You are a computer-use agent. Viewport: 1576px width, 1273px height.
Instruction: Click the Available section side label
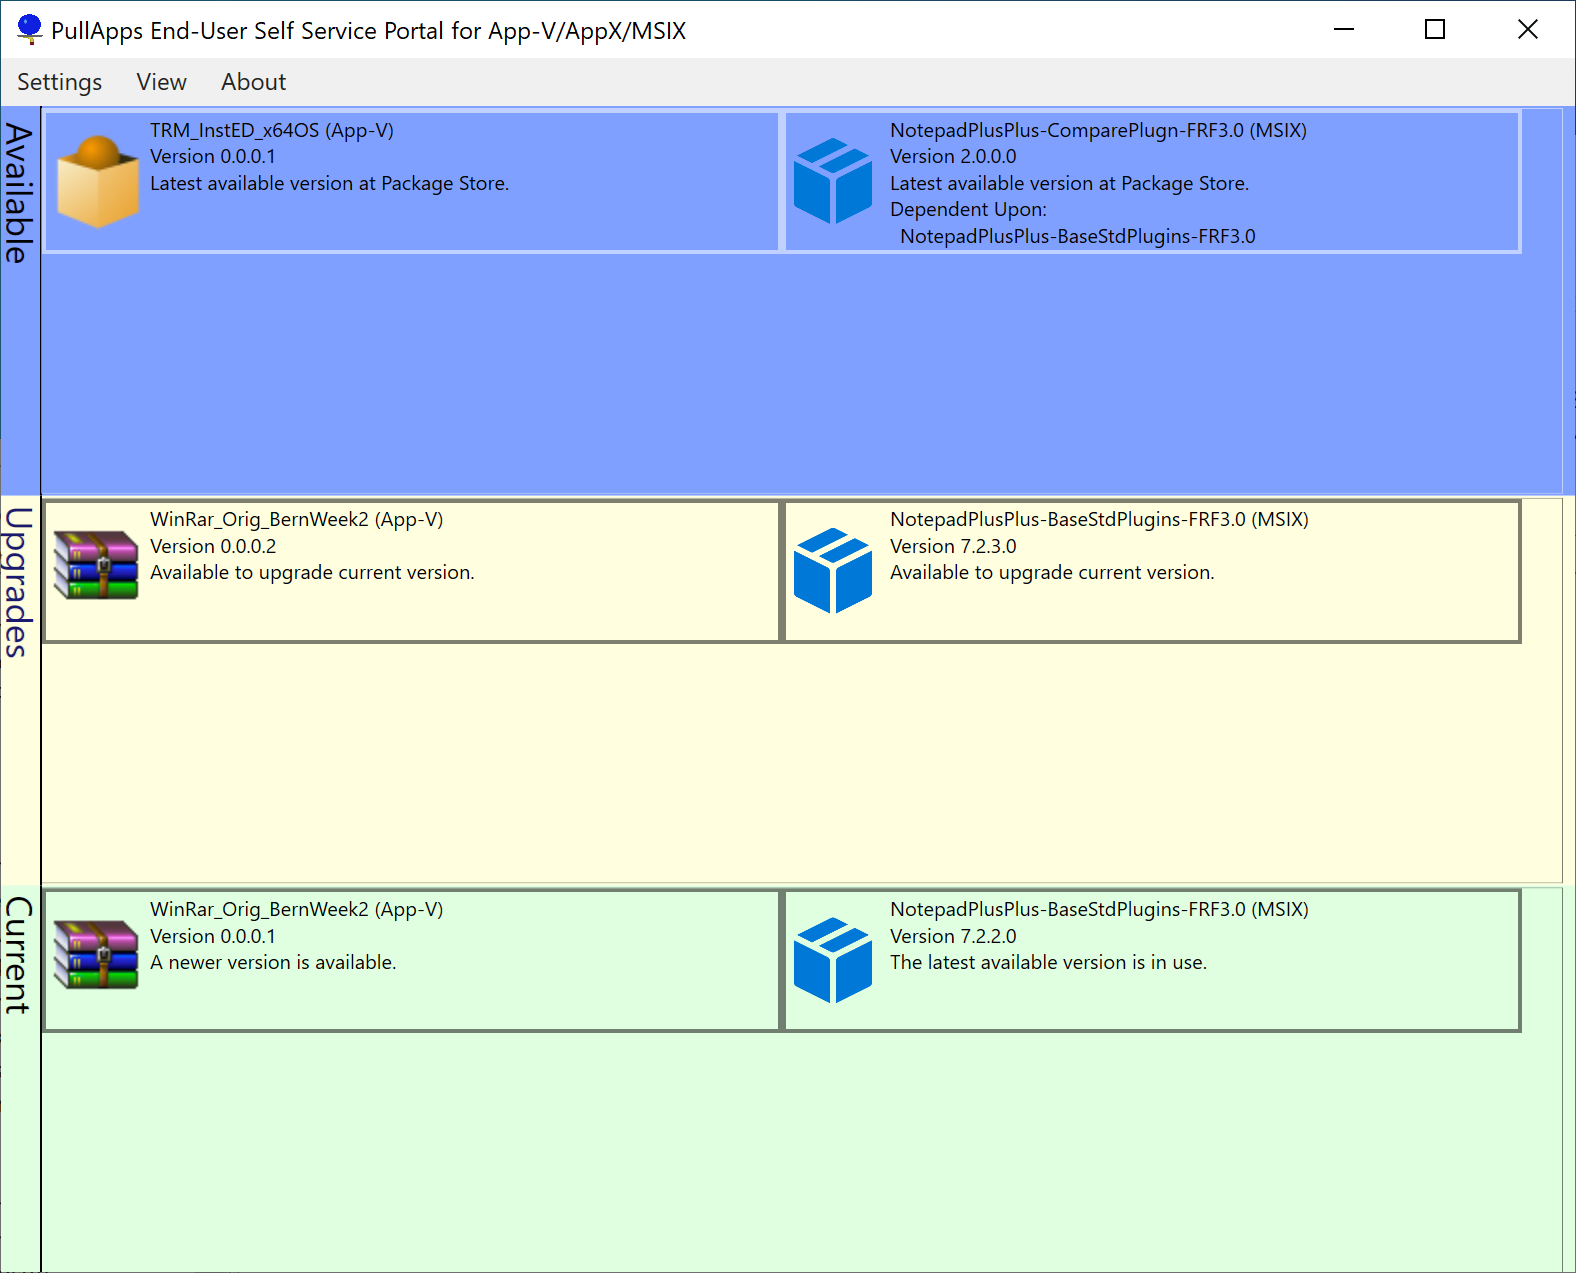pos(19,194)
